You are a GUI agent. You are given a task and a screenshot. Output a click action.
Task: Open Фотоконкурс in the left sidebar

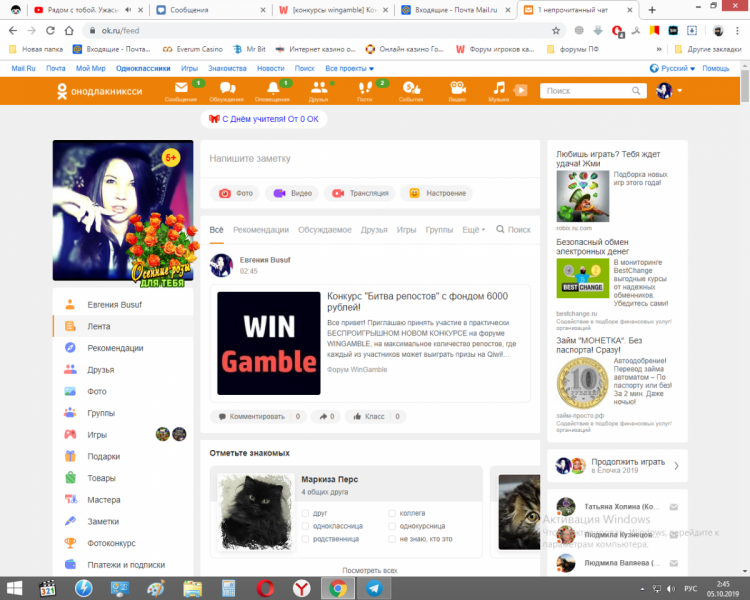[123, 543]
